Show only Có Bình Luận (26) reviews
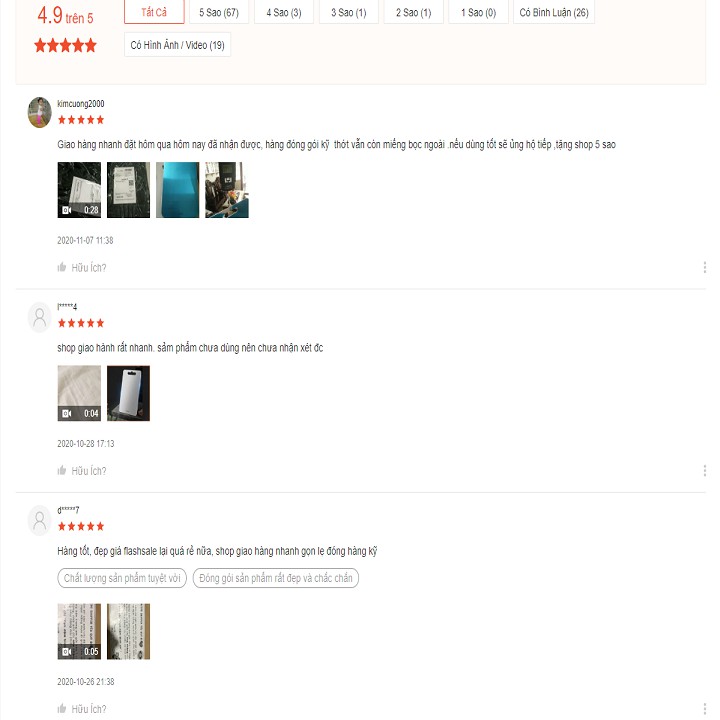Image resolution: width=720 pixels, height=720 pixels. tap(554, 12)
